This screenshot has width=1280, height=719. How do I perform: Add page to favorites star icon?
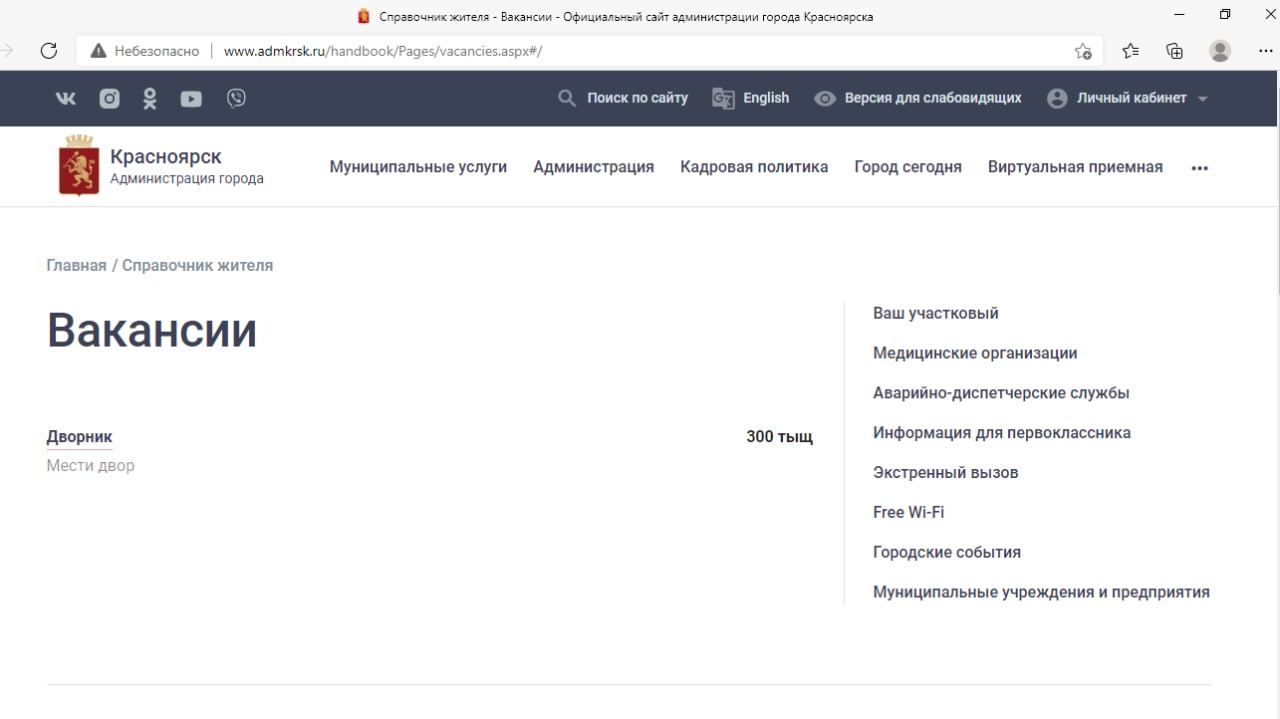click(x=1083, y=51)
